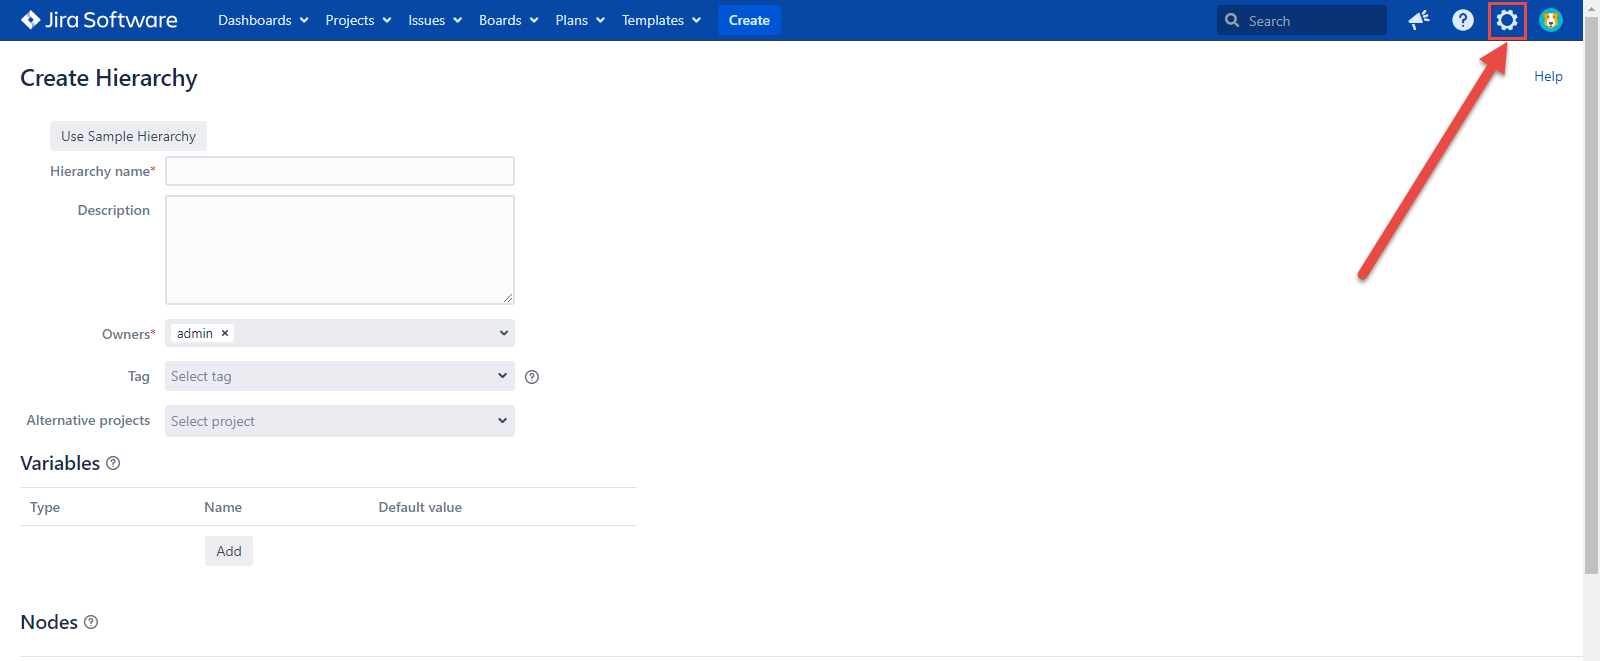
Task: Open the feedback megaphone icon
Action: [x=1418, y=20]
